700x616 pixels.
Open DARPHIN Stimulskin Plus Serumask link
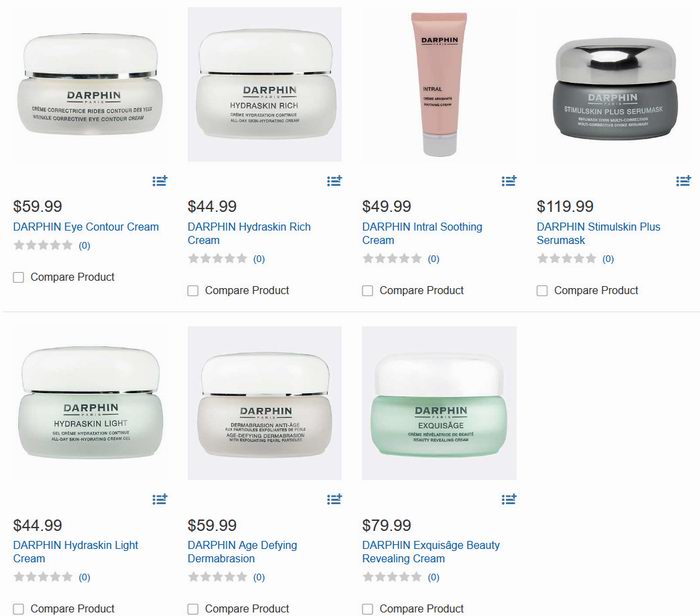(x=598, y=233)
